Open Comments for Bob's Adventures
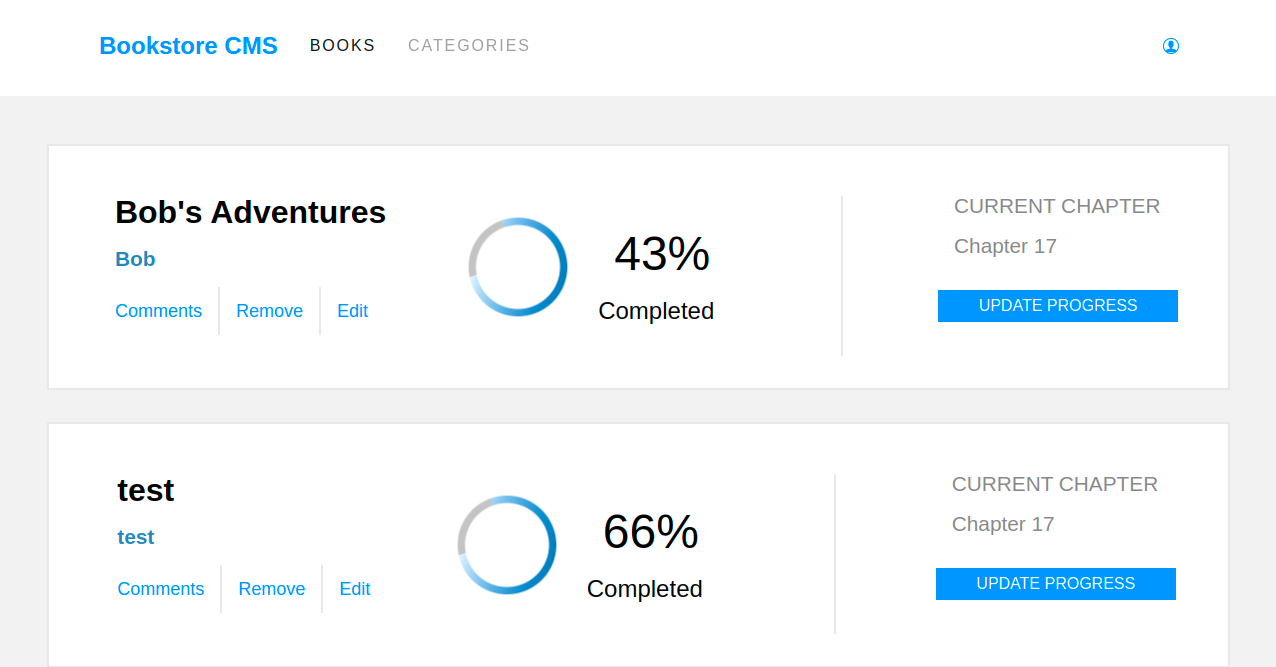 [159, 311]
